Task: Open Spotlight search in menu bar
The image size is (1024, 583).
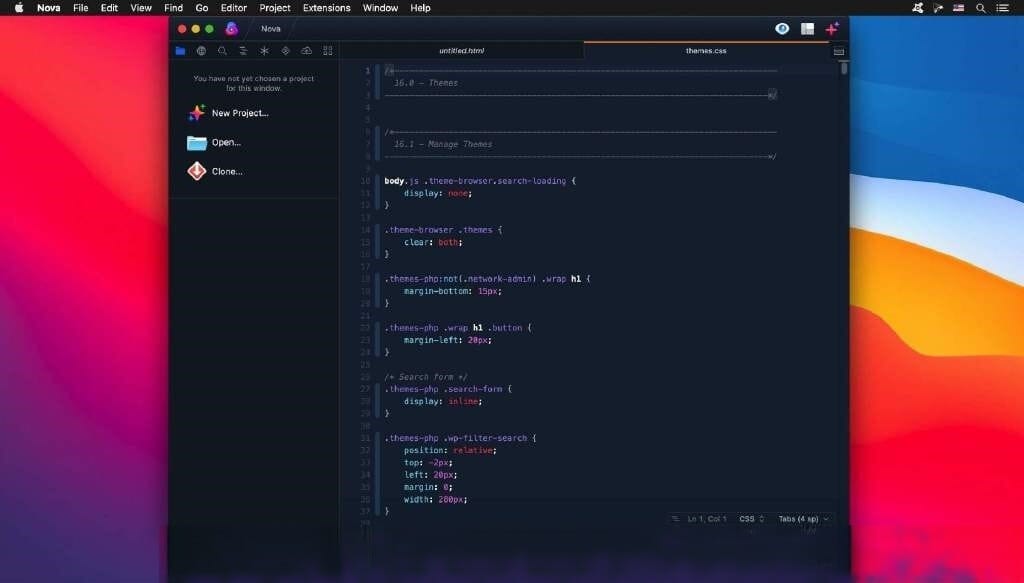Action: tap(980, 8)
